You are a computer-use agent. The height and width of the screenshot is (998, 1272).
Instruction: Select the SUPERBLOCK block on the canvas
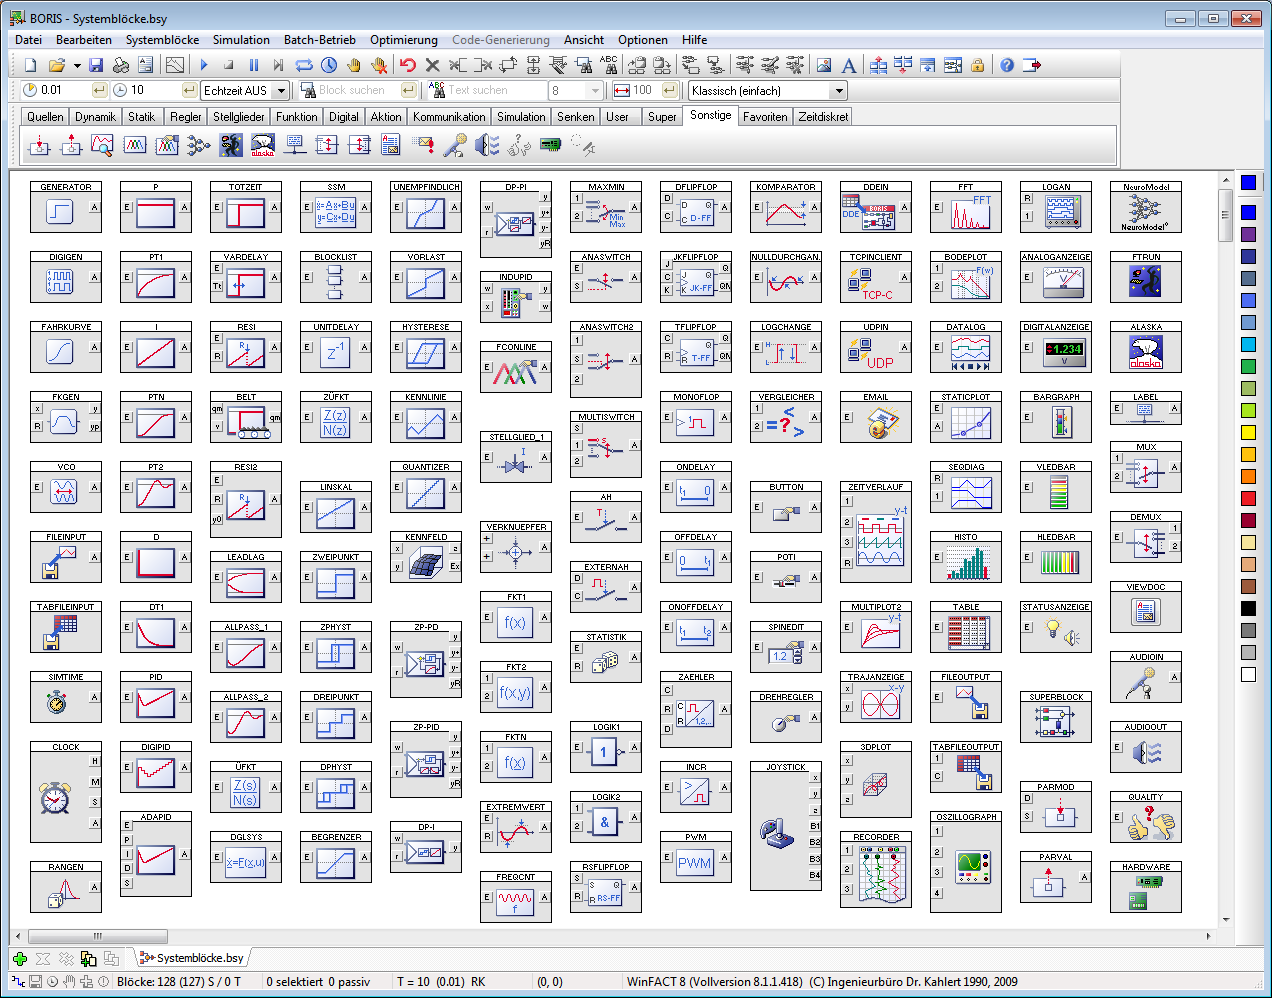coord(1056,717)
